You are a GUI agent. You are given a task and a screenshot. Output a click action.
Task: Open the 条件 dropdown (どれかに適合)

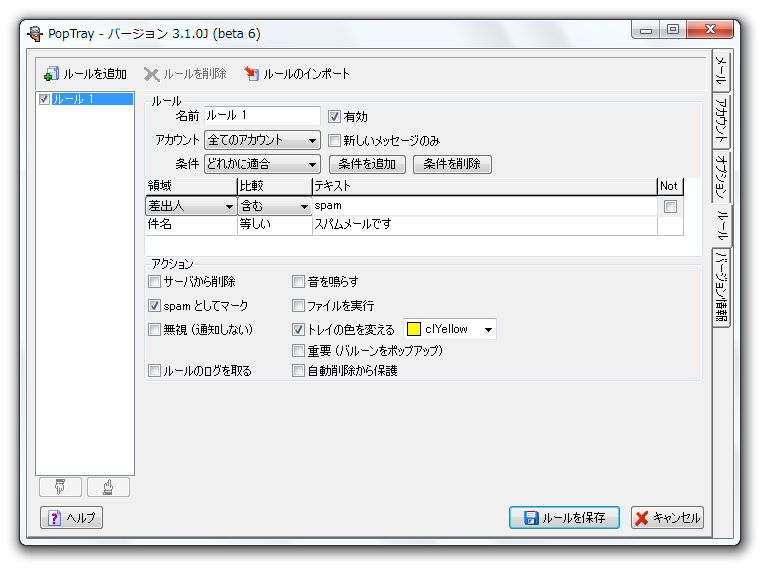262,164
